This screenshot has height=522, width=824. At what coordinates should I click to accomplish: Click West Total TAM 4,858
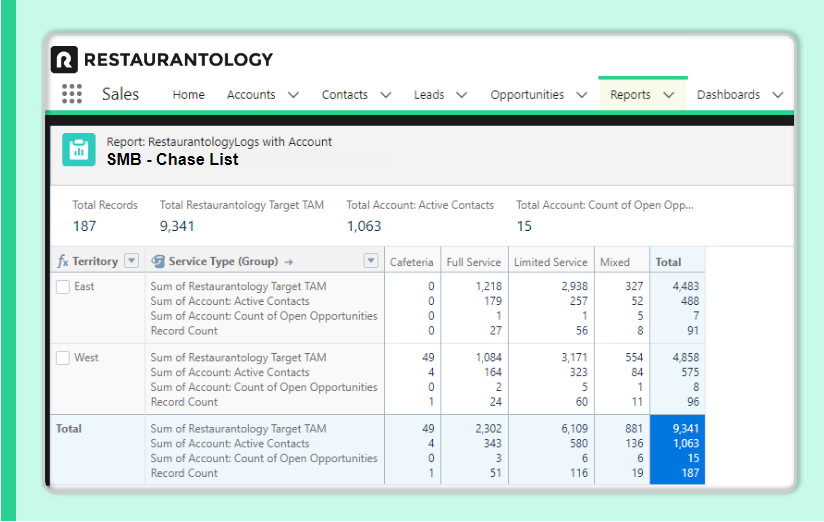(x=686, y=357)
